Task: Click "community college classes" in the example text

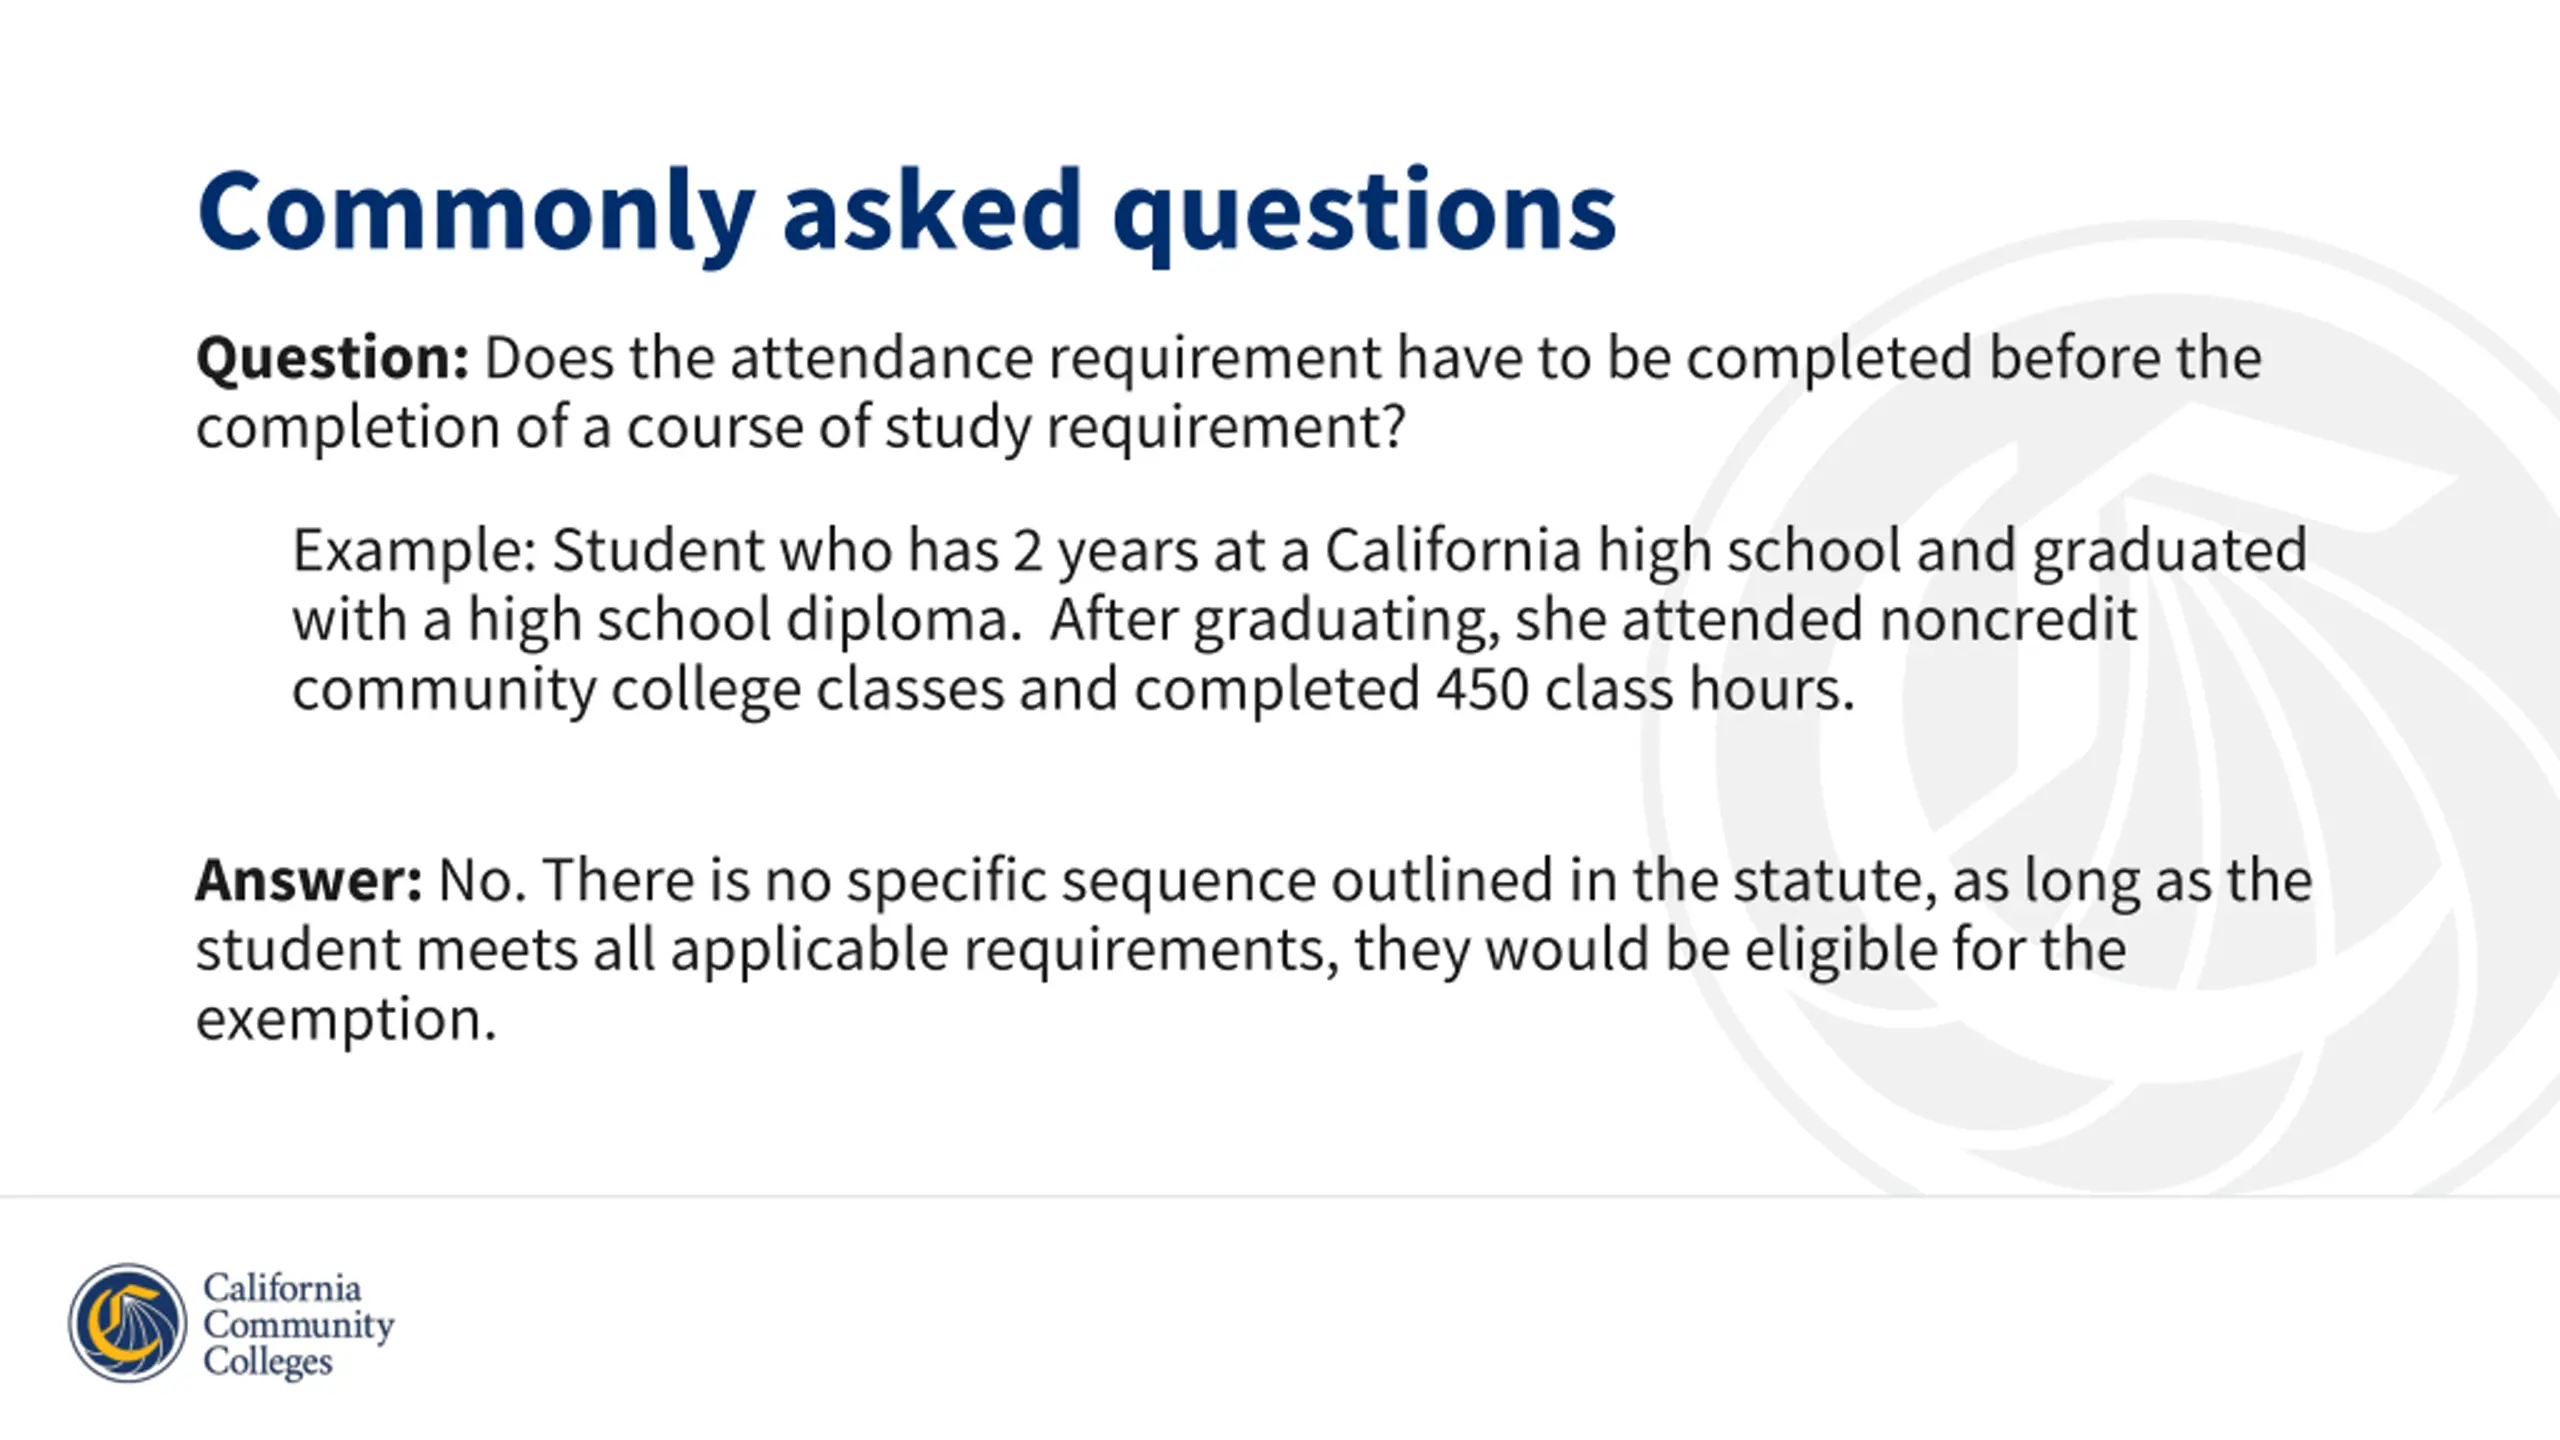Action: tap(648, 691)
